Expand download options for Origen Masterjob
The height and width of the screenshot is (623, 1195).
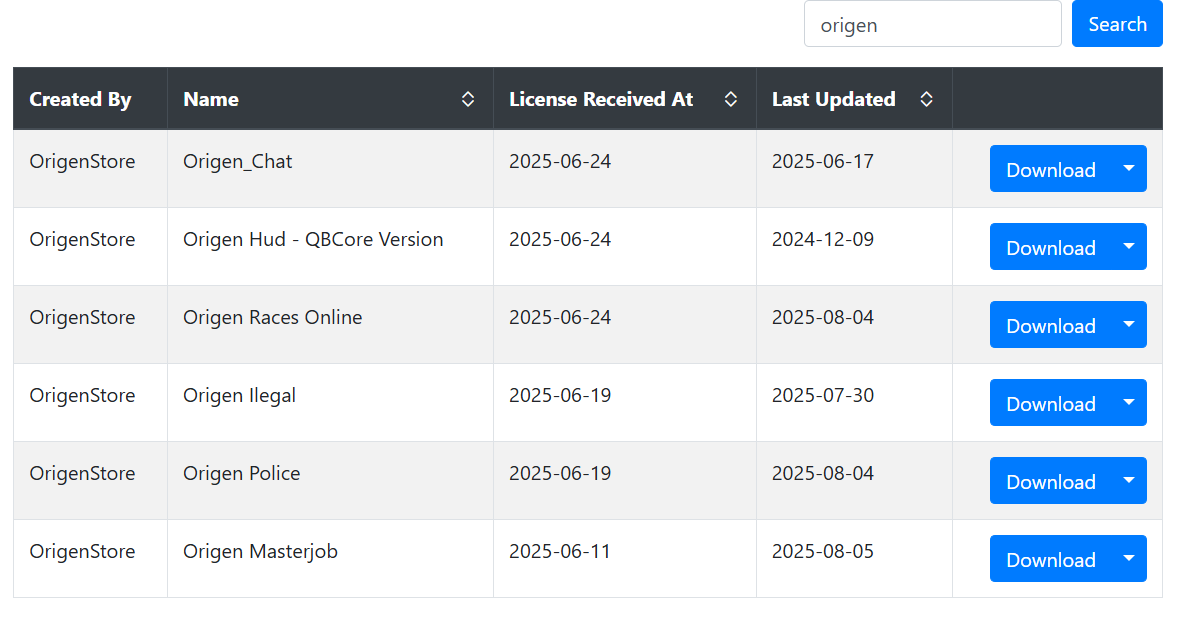[1129, 559]
